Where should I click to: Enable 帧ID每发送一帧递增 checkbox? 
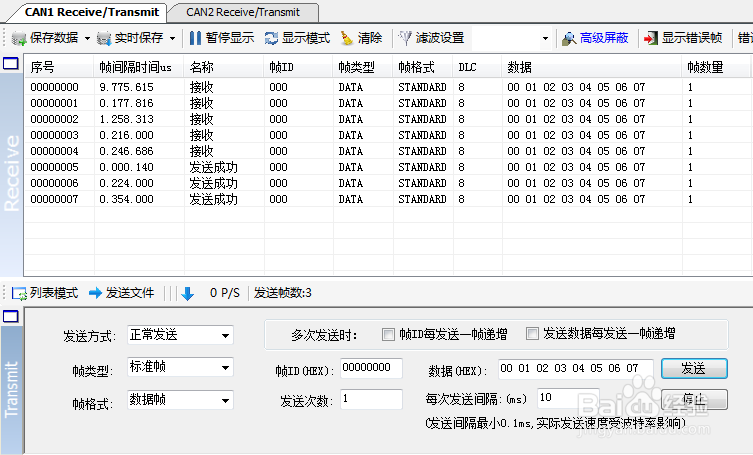[388, 334]
